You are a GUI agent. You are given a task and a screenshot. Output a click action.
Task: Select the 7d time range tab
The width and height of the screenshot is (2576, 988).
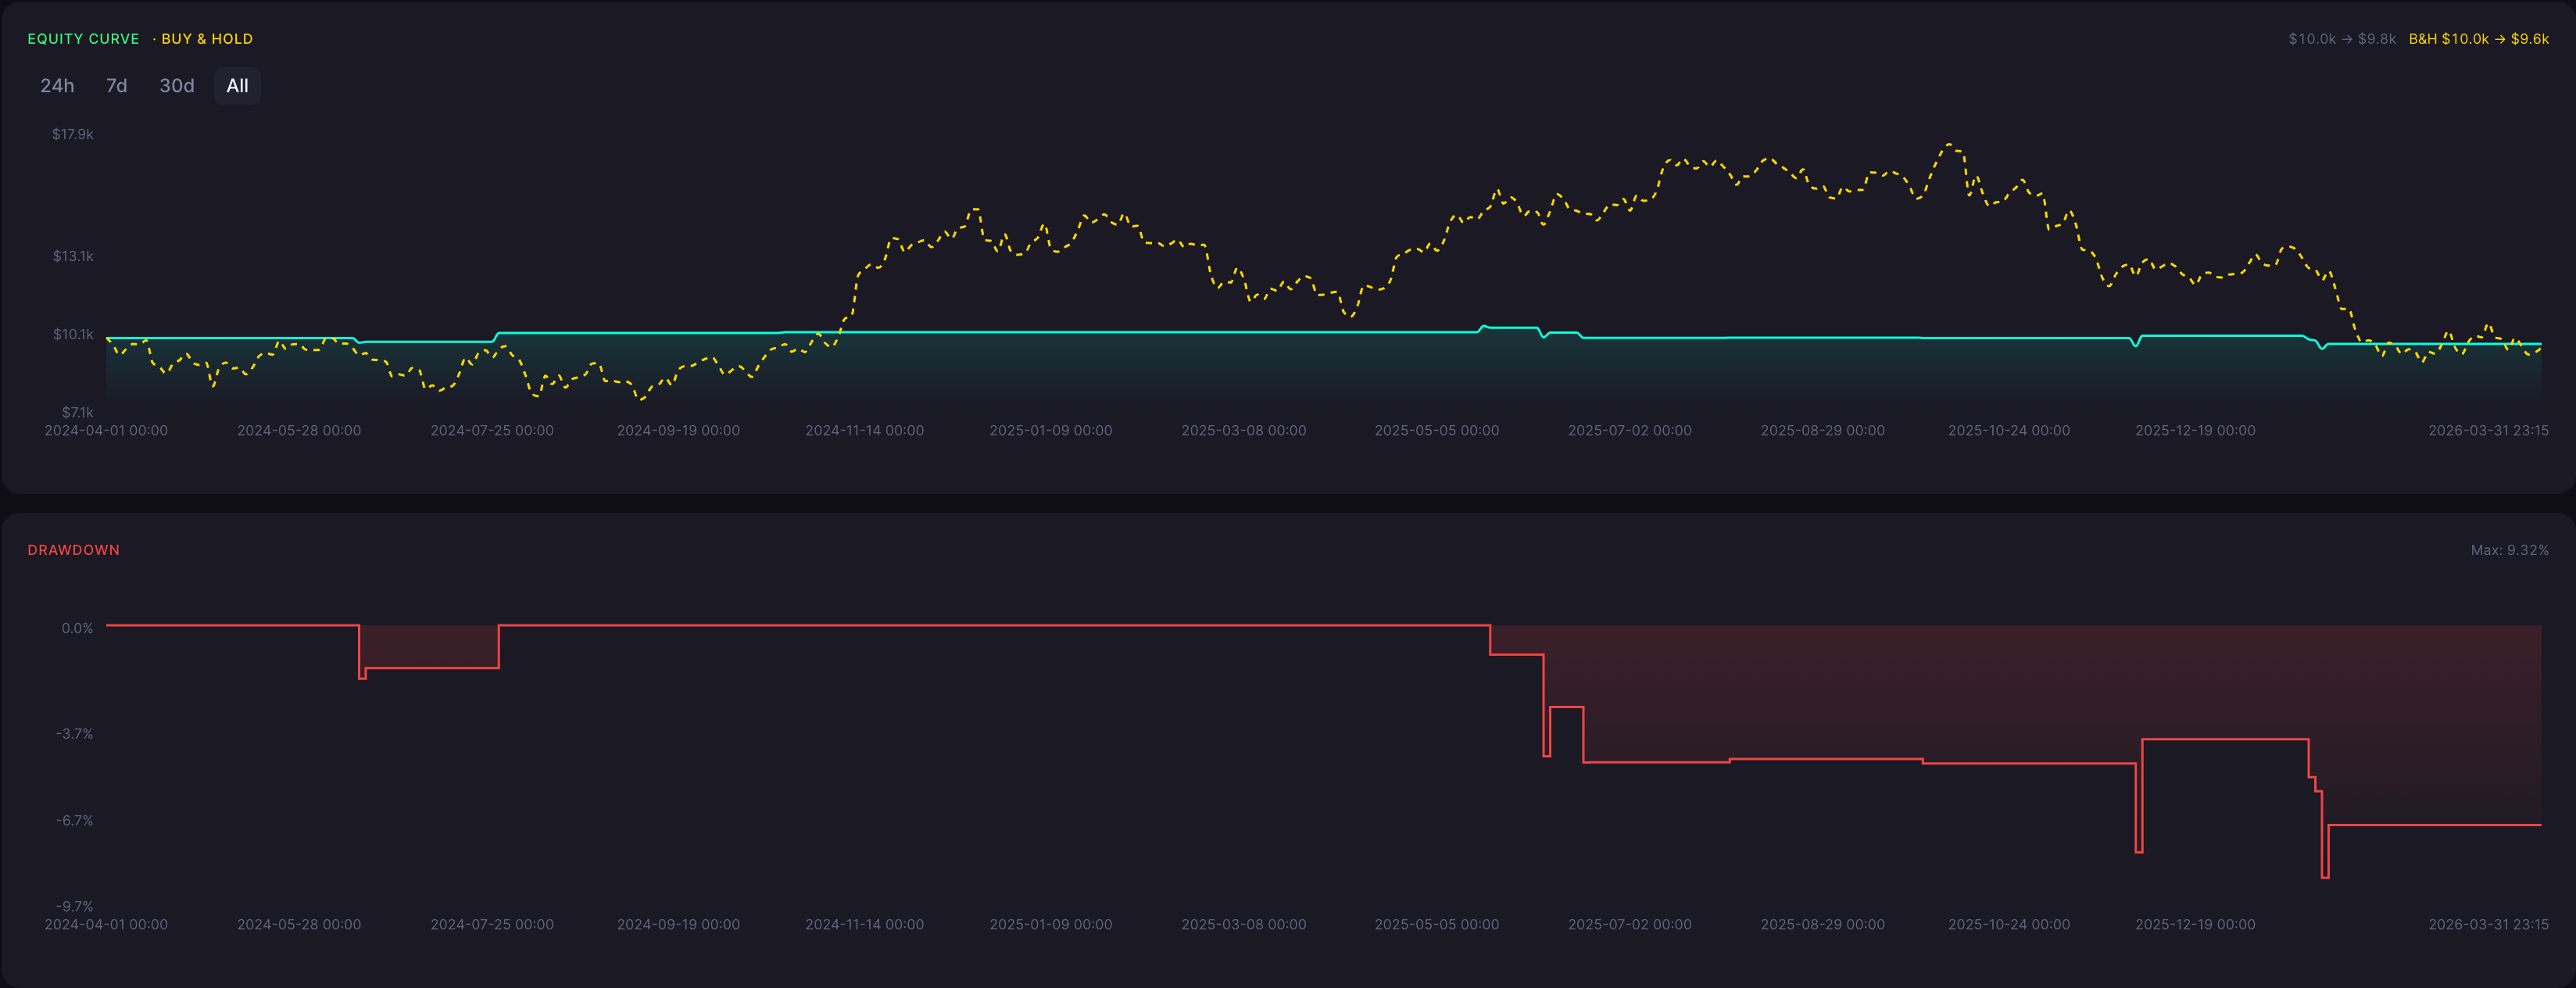117,86
